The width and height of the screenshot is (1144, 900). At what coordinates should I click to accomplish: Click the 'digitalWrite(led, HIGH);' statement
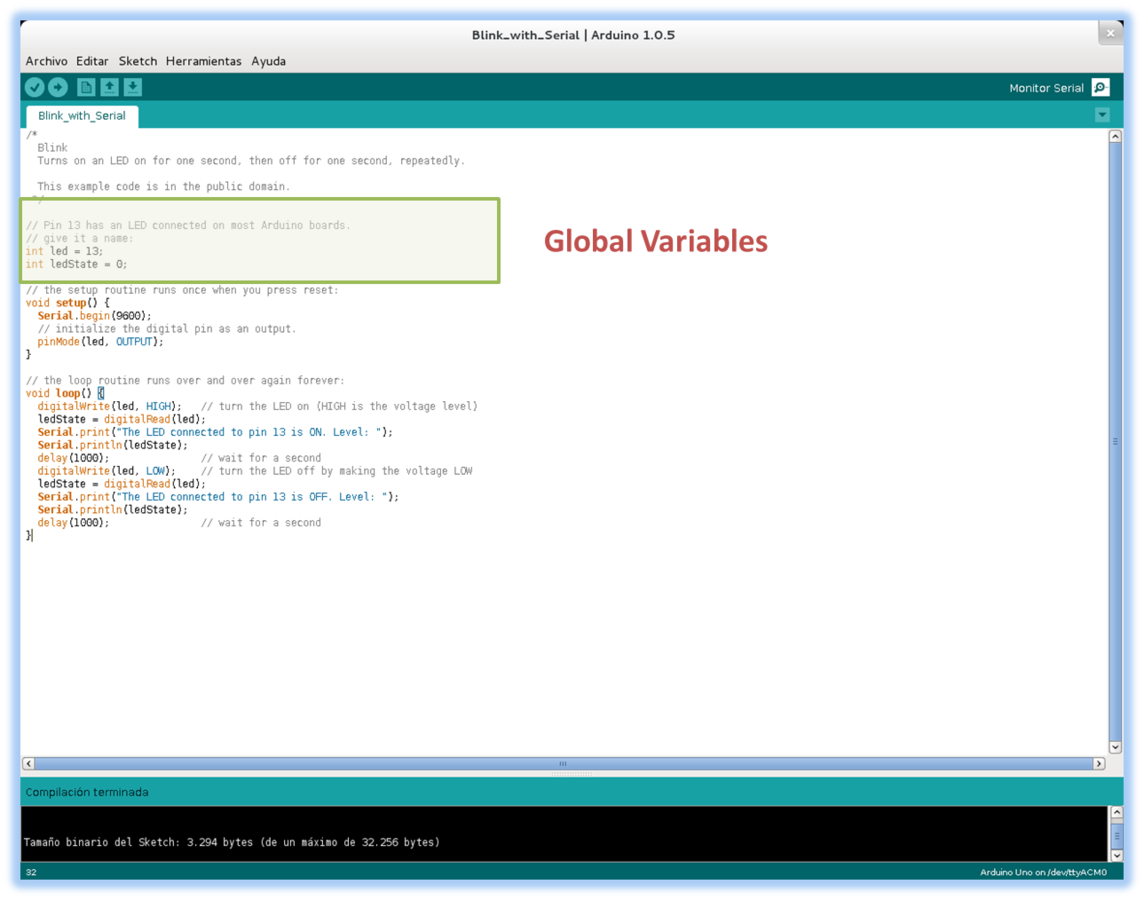point(109,407)
